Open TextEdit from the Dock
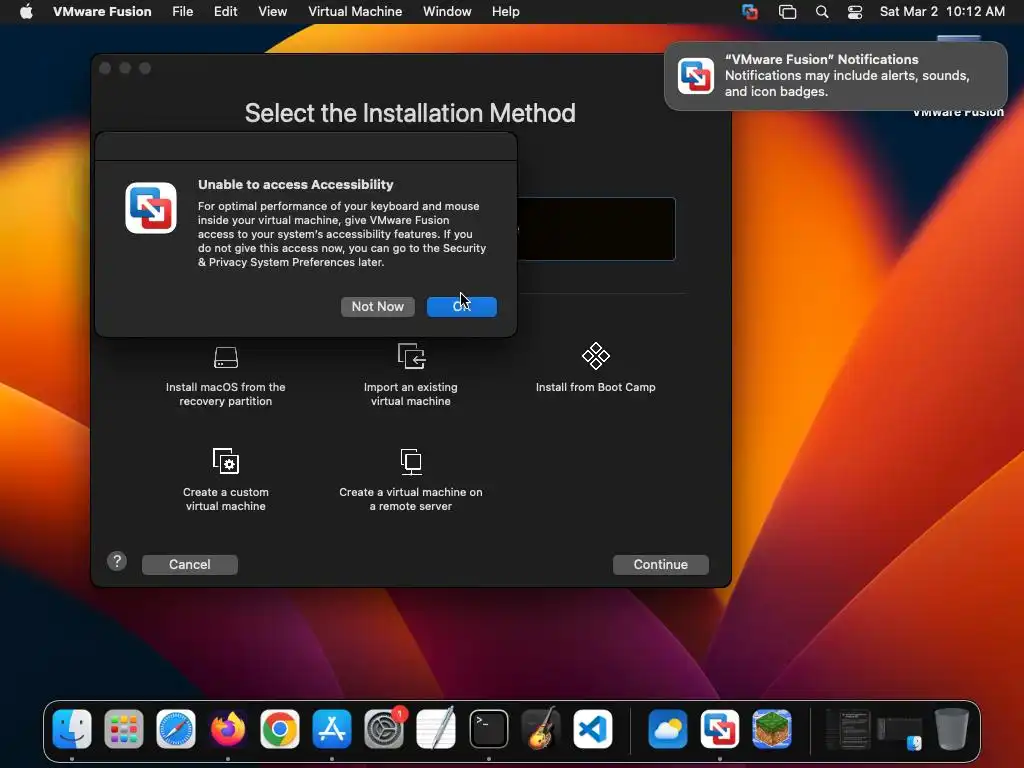 [x=436, y=728]
